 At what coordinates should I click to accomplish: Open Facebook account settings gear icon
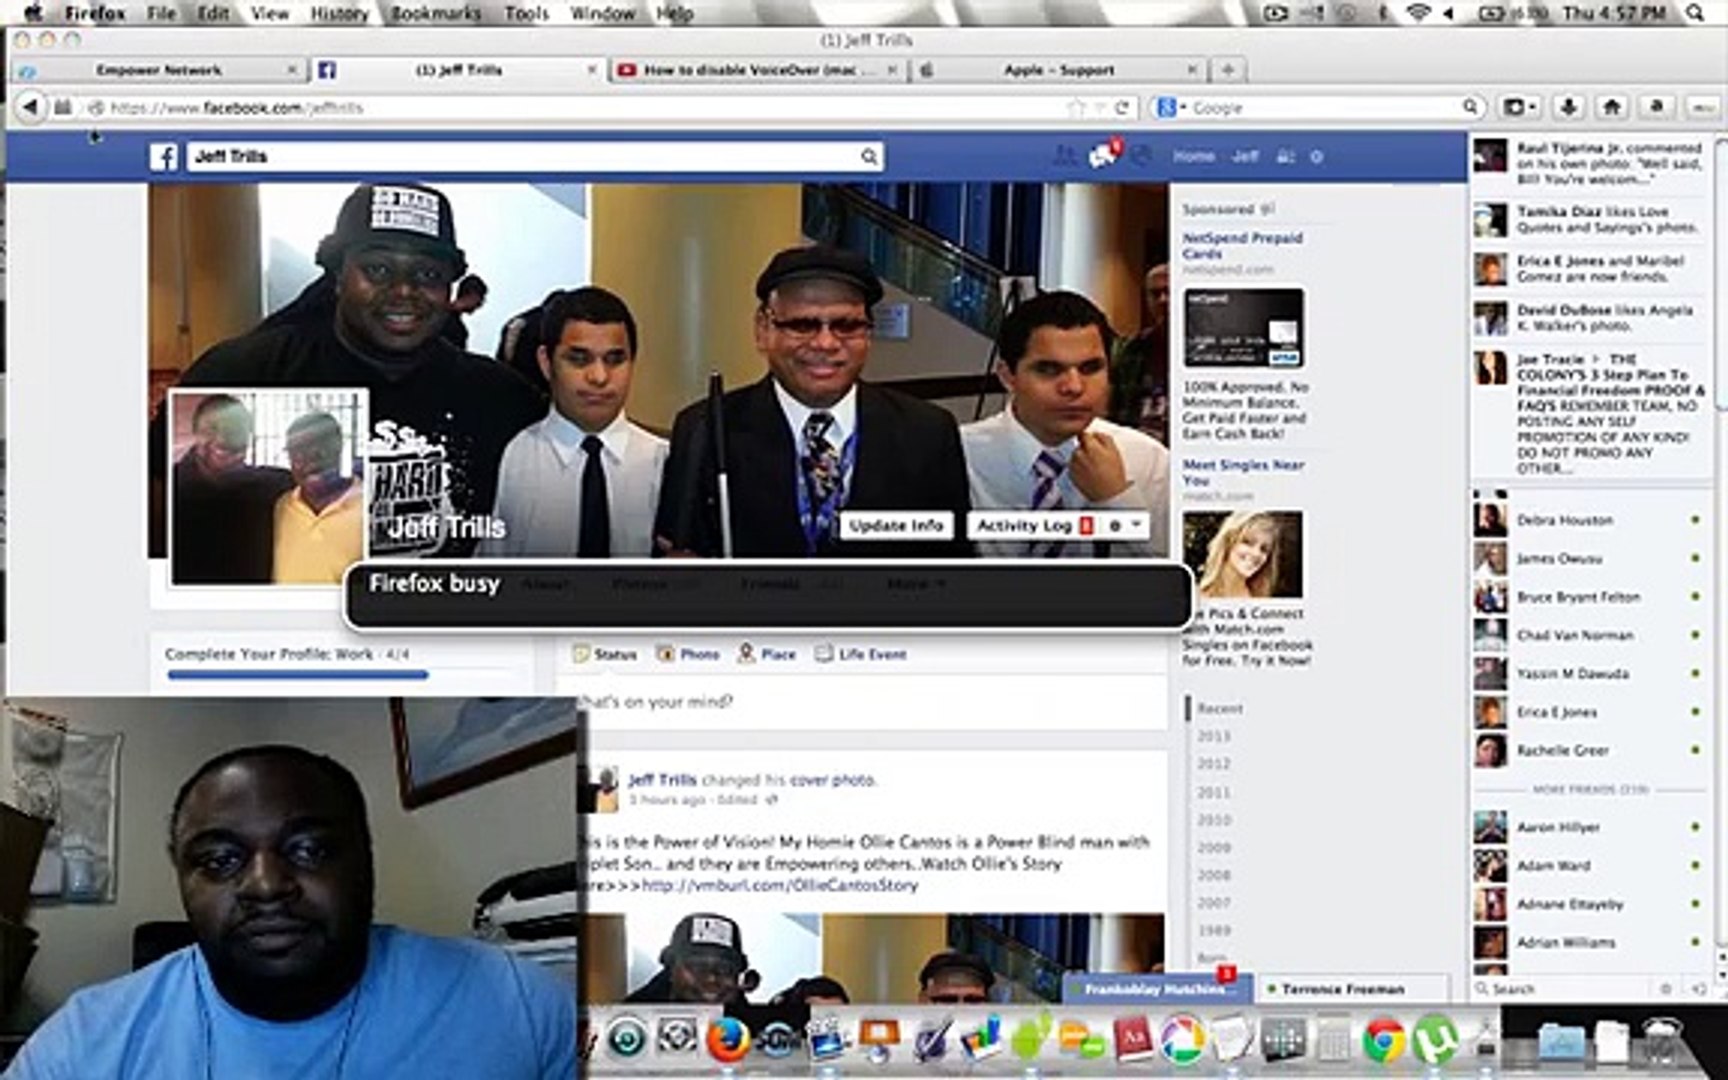coord(1317,157)
